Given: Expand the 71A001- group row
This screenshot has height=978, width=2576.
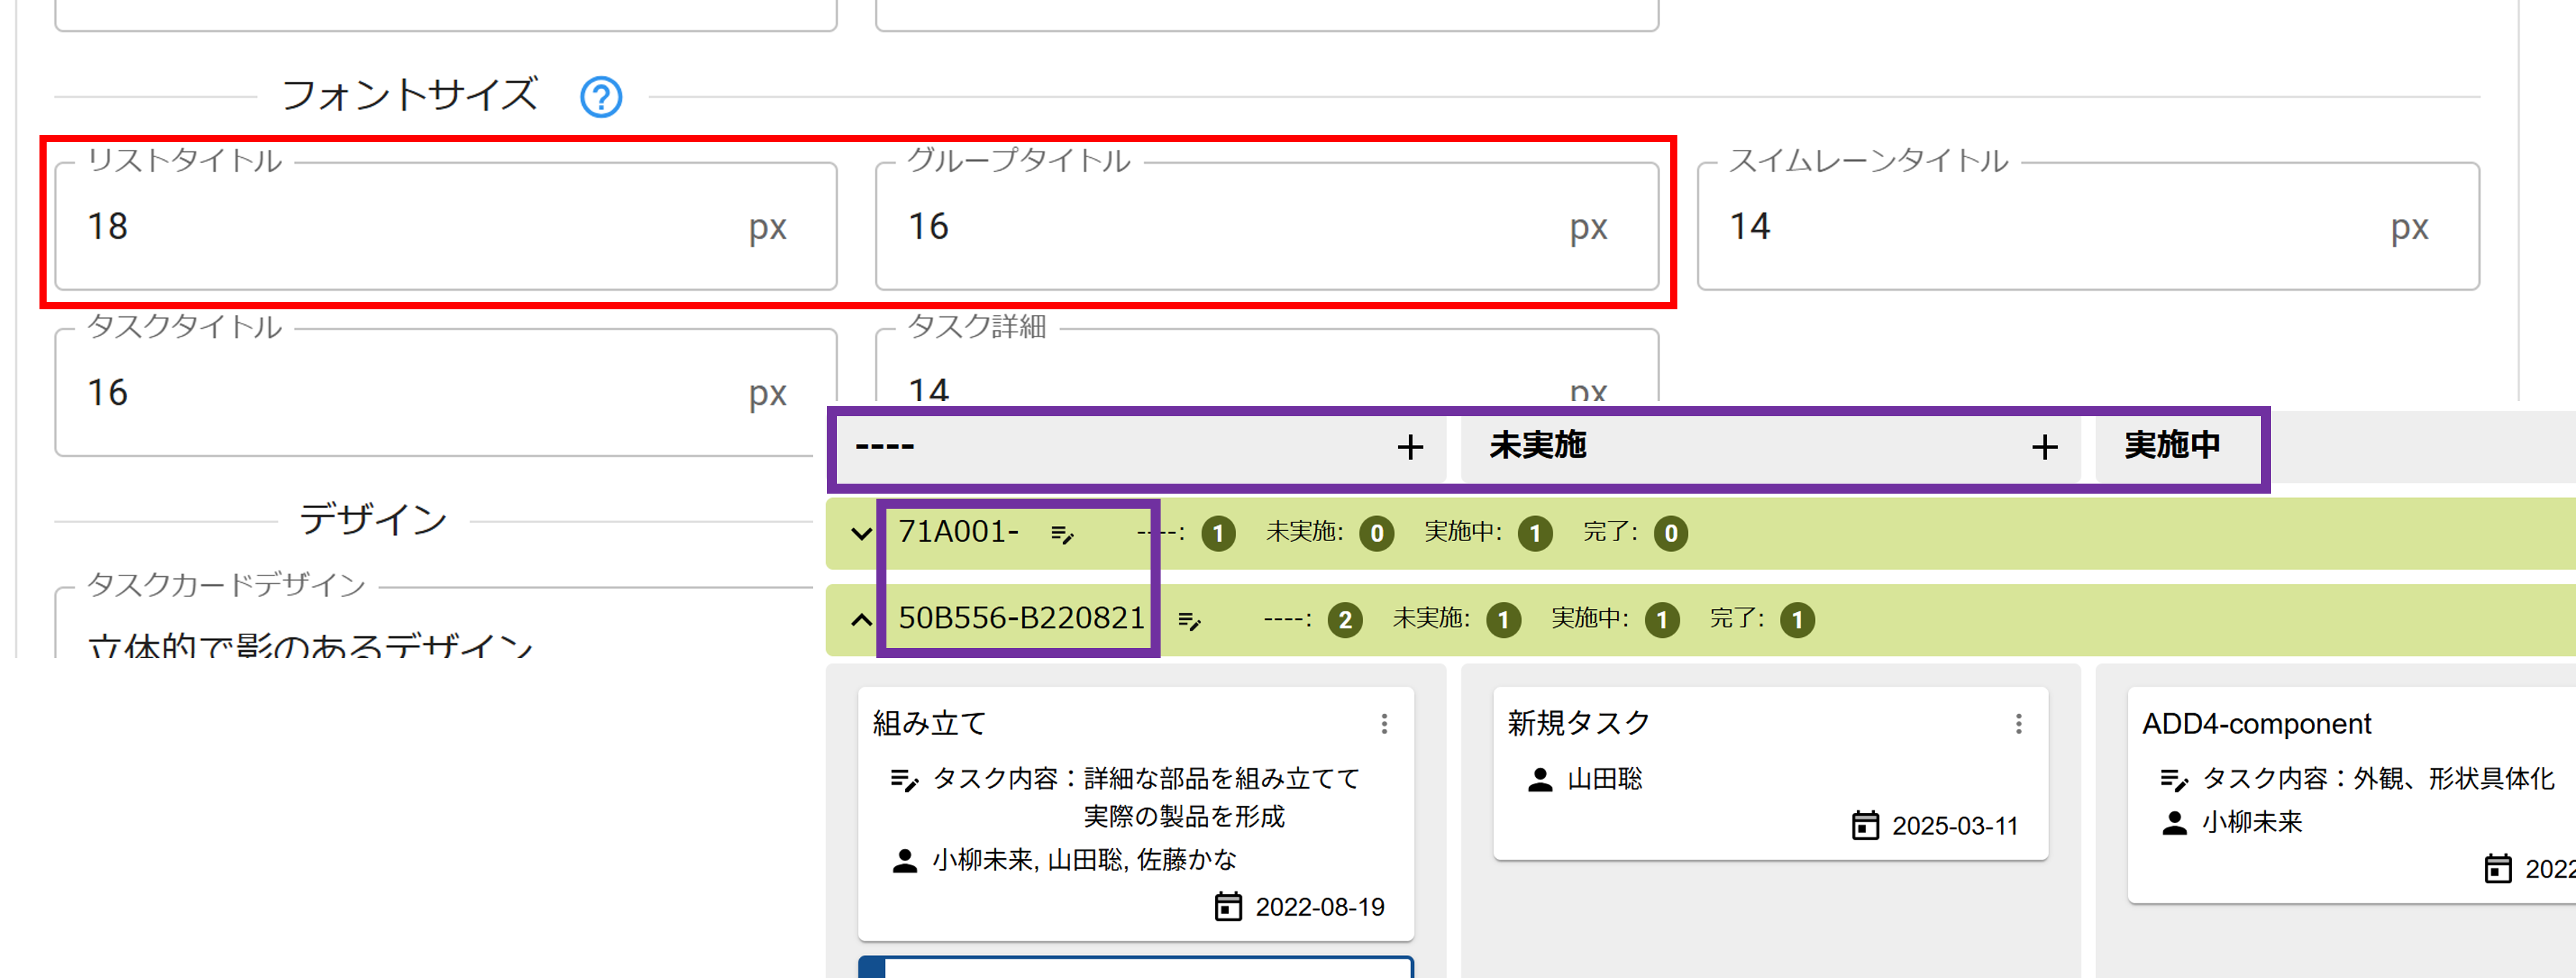Looking at the screenshot, I should (x=861, y=533).
